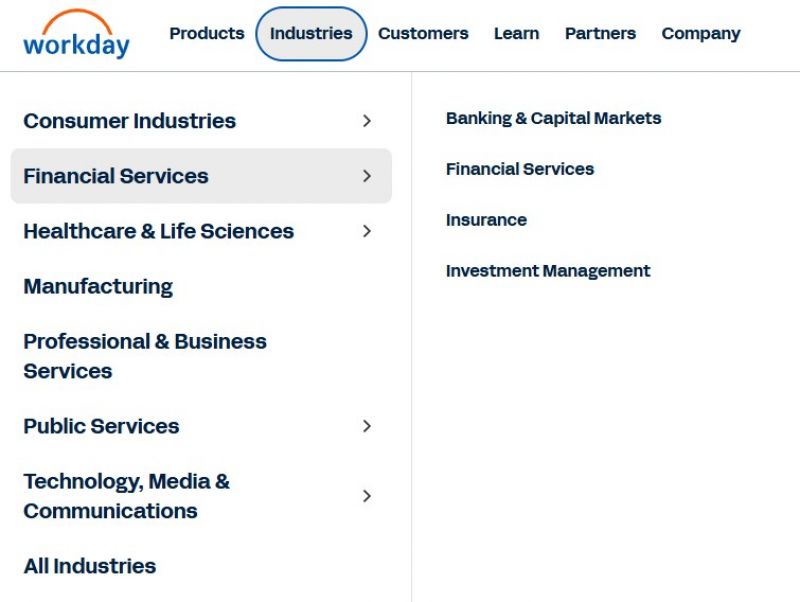Open the Learn menu
This screenshot has width=800, height=602.
516,34
